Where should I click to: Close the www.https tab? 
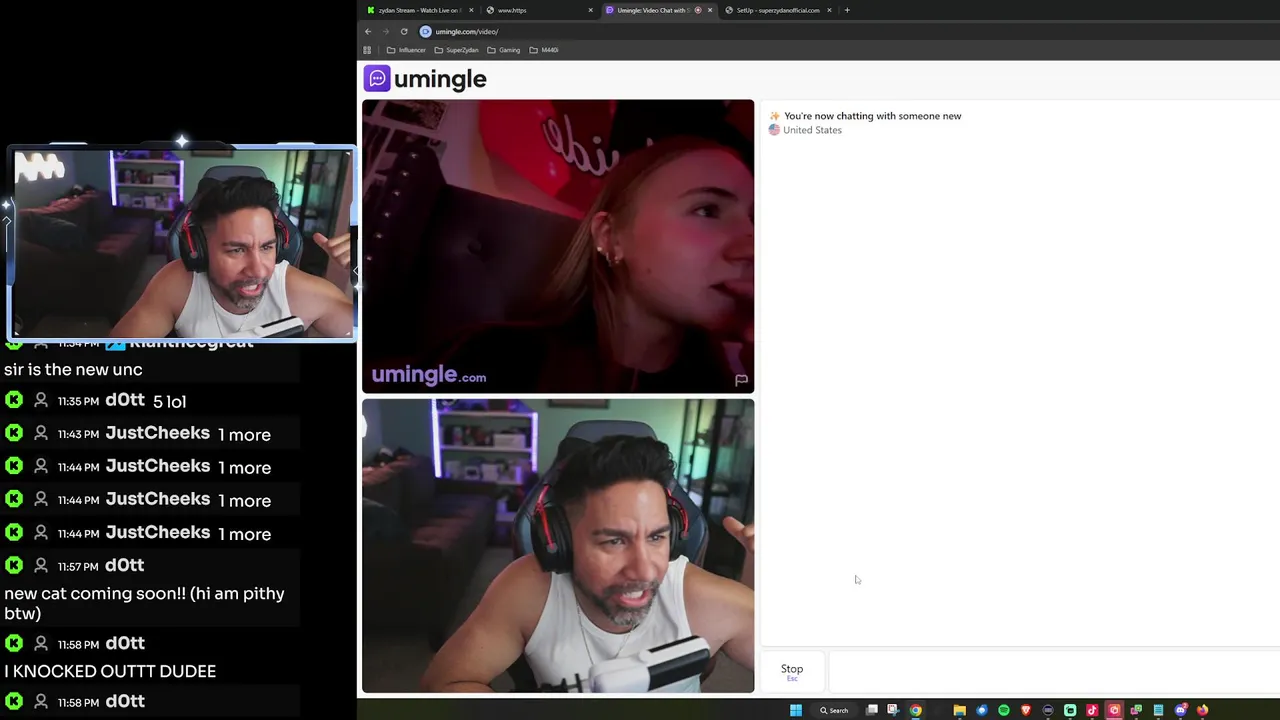tap(590, 10)
